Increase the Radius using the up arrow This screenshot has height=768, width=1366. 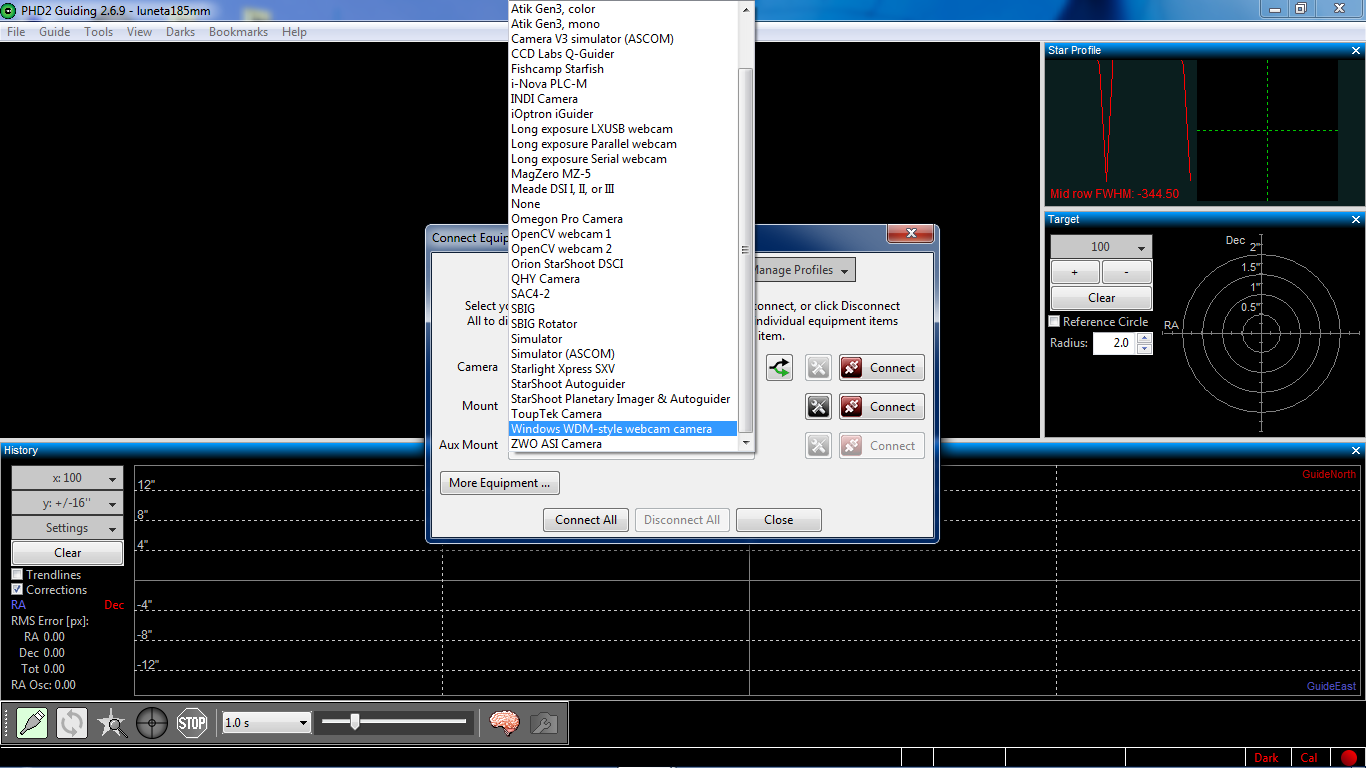(x=1145, y=338)
